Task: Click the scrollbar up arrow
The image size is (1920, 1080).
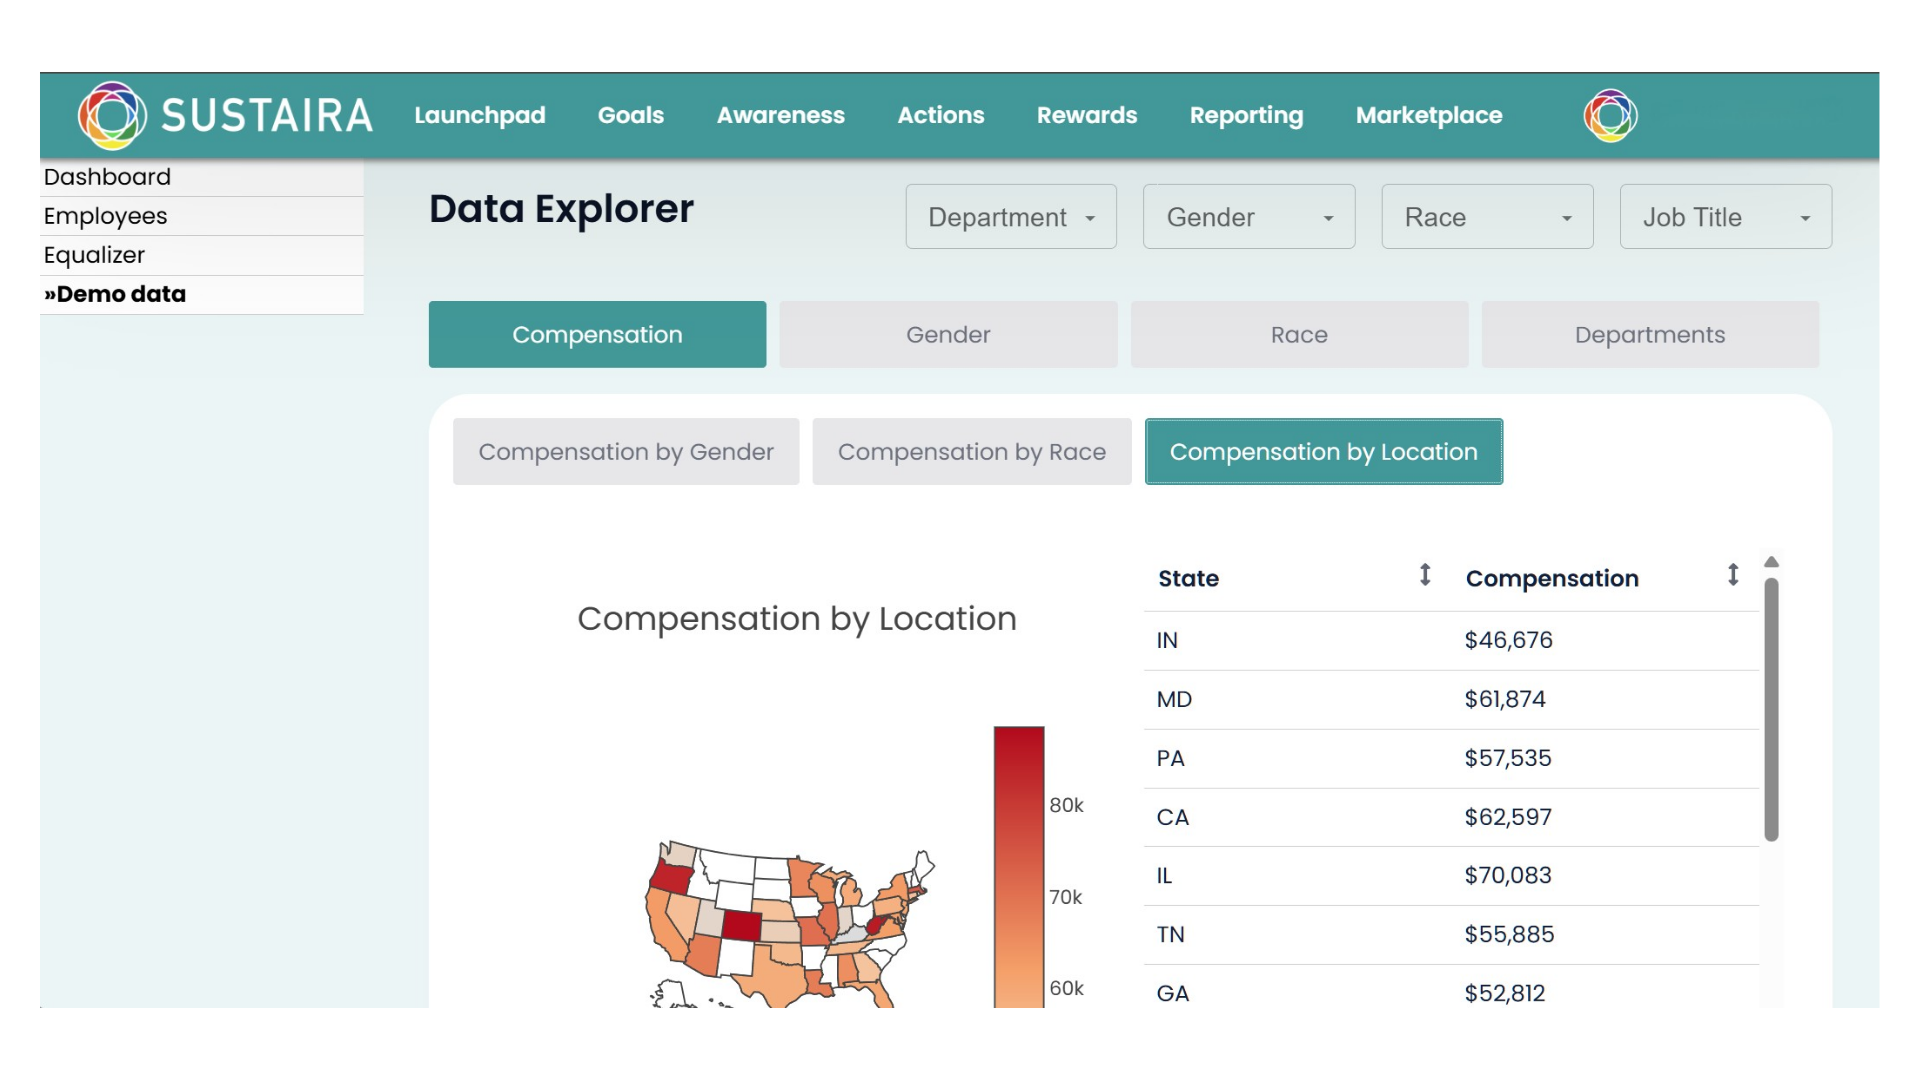Action: 1771,562
